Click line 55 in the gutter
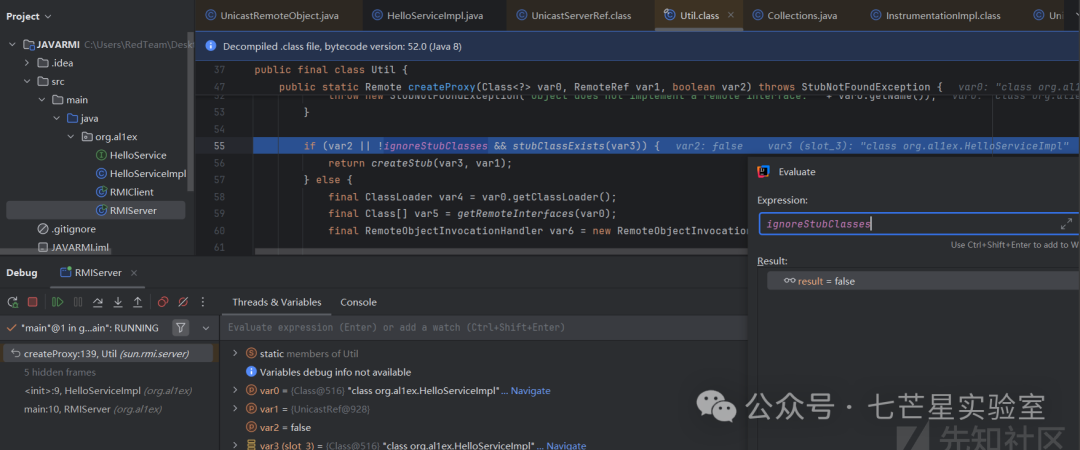Screen dimensions: 1080x450 [x=220, y=145]
